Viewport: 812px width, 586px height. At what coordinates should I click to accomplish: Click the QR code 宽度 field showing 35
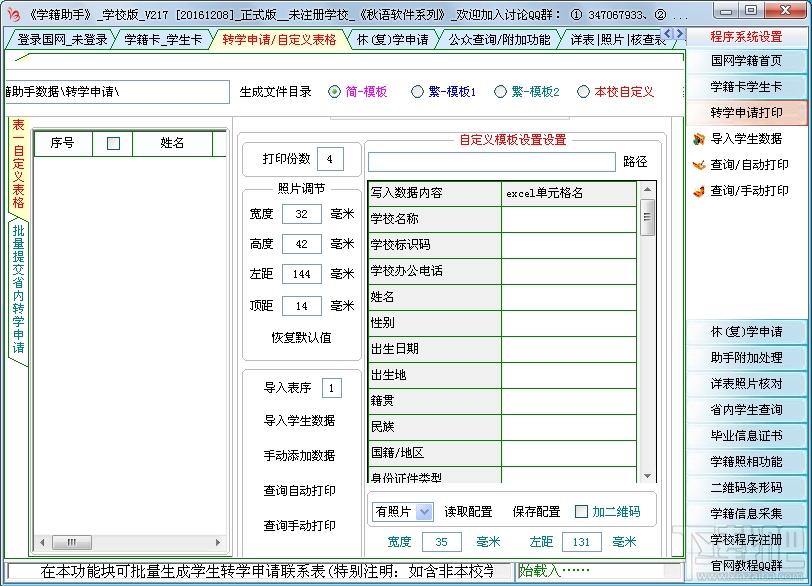click(442, 542)
